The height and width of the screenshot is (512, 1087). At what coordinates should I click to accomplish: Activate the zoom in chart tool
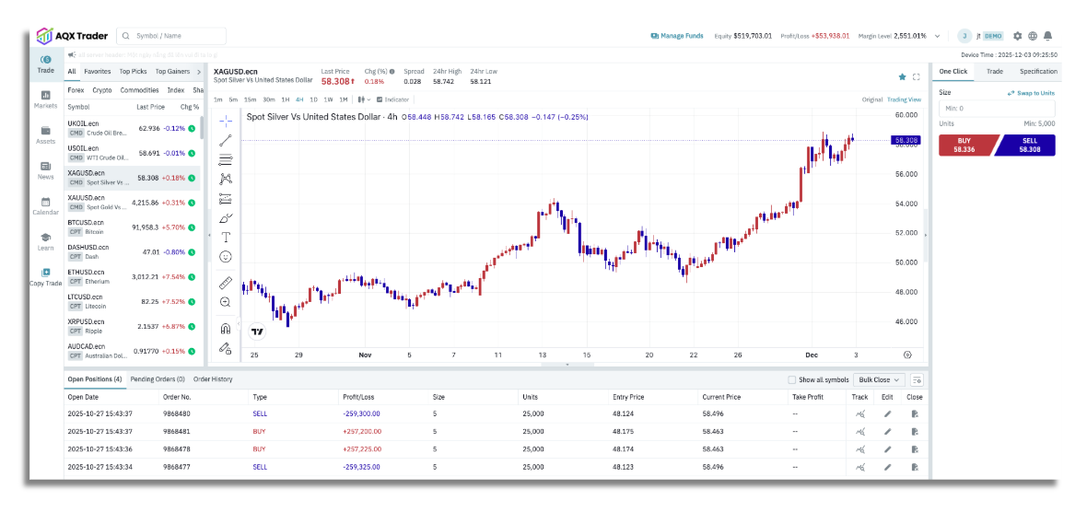click(225, 302)
